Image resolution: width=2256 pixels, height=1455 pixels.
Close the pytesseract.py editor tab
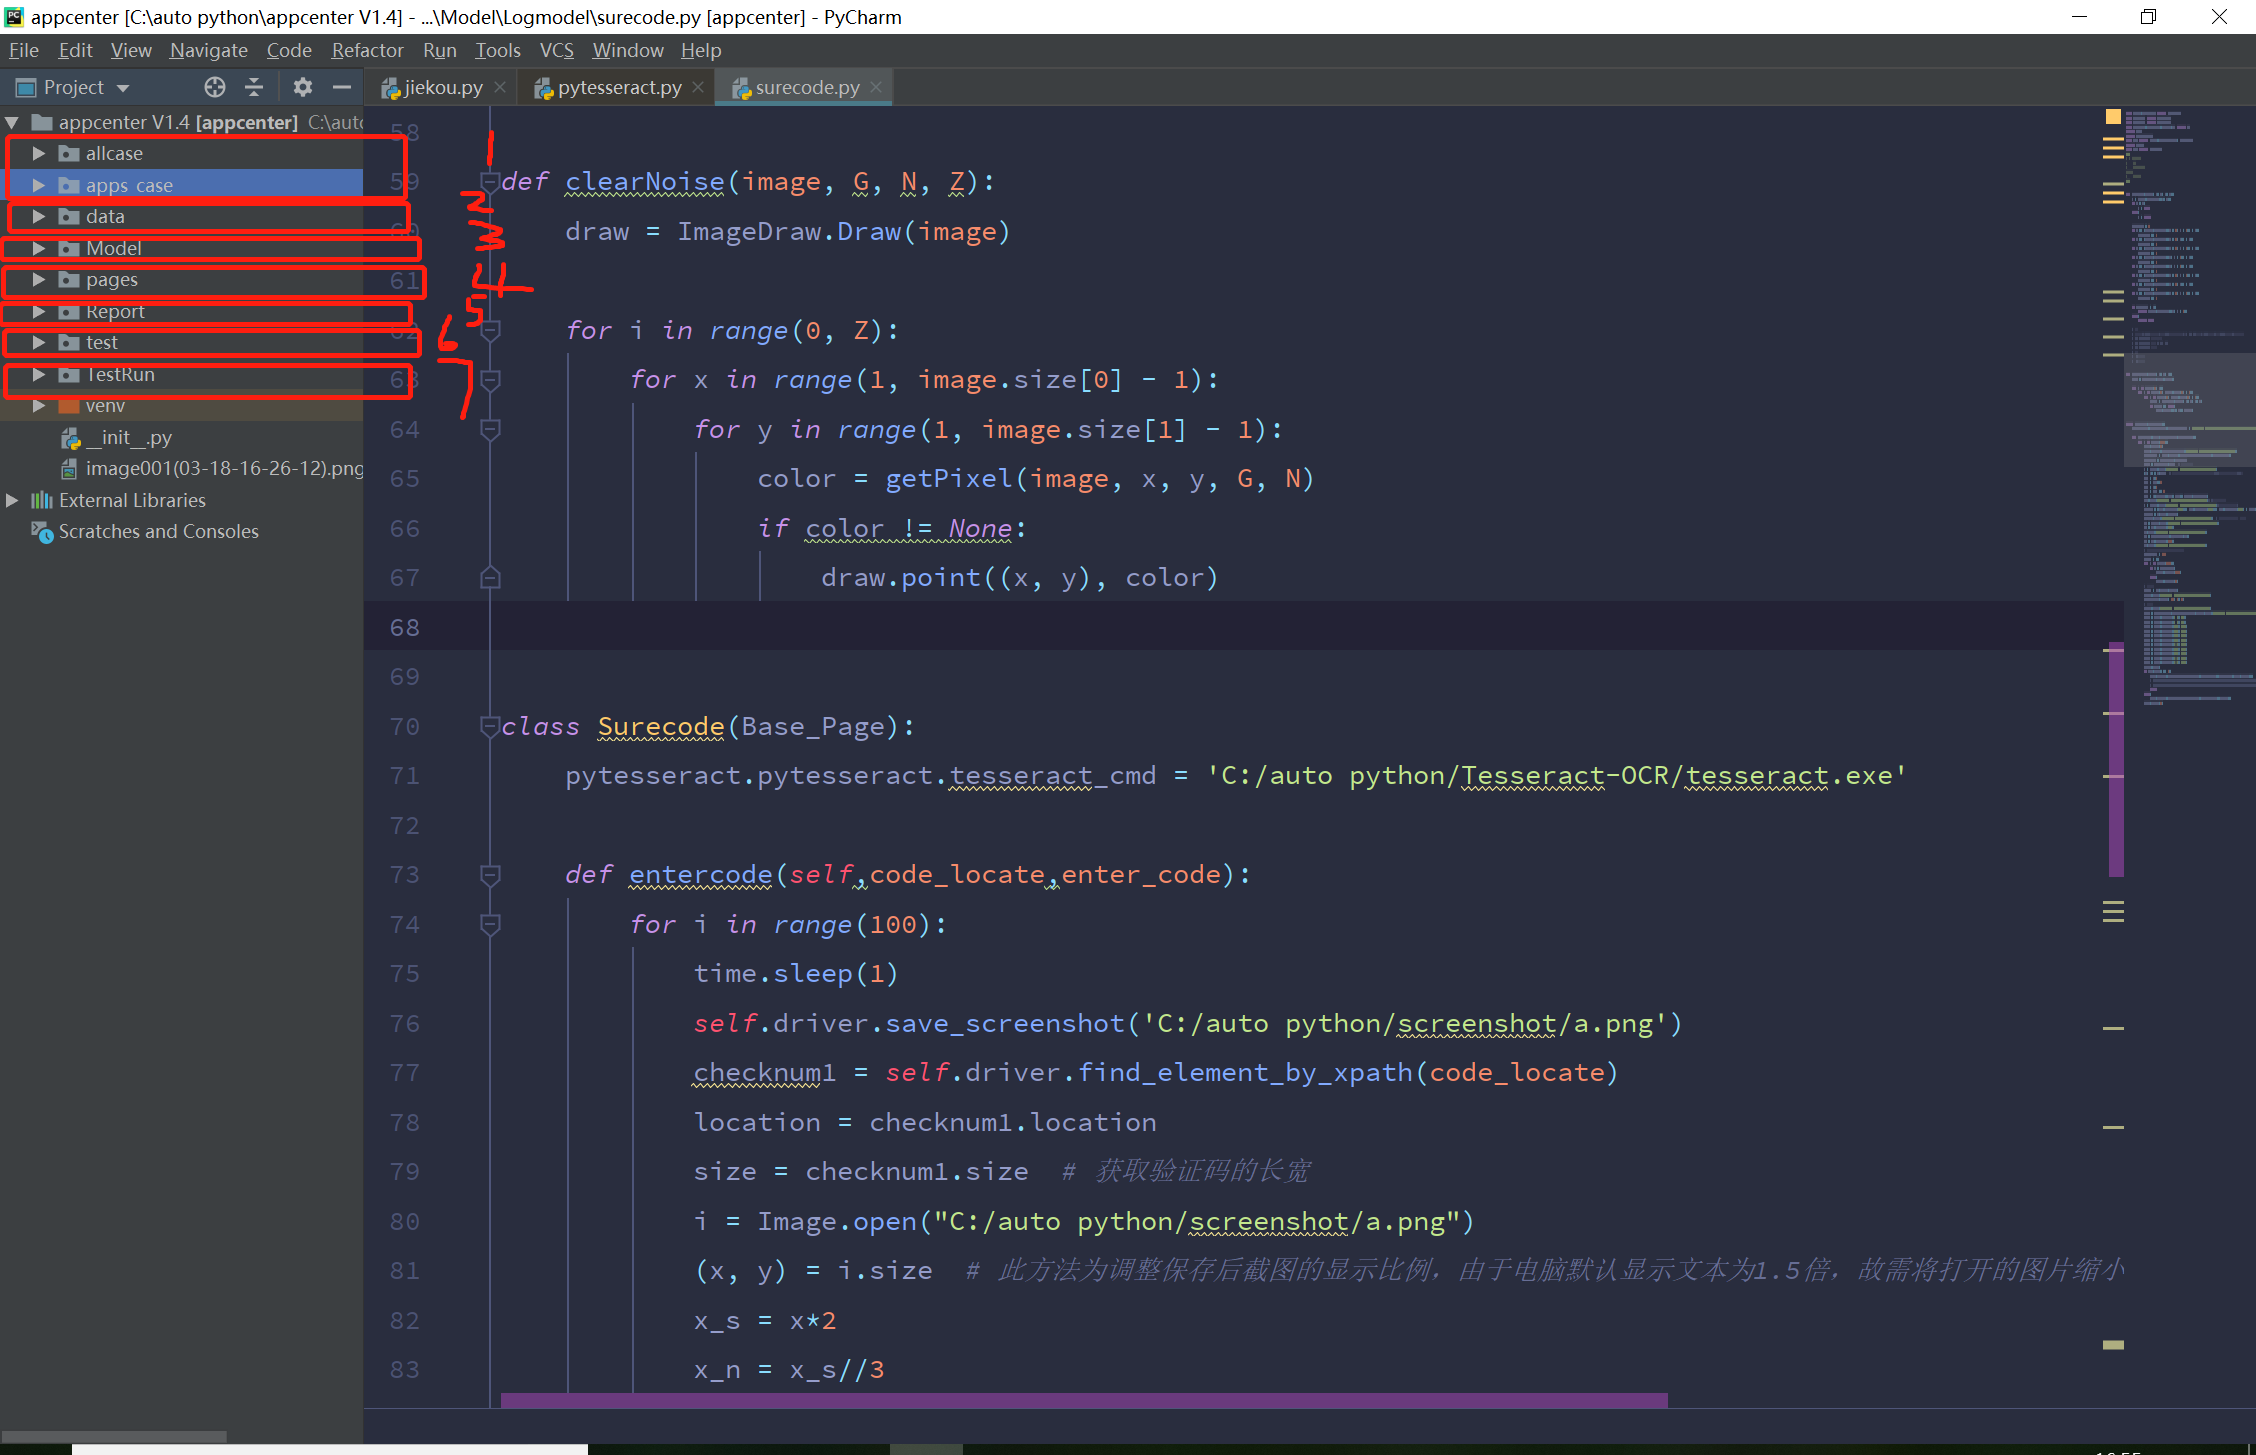698,88
